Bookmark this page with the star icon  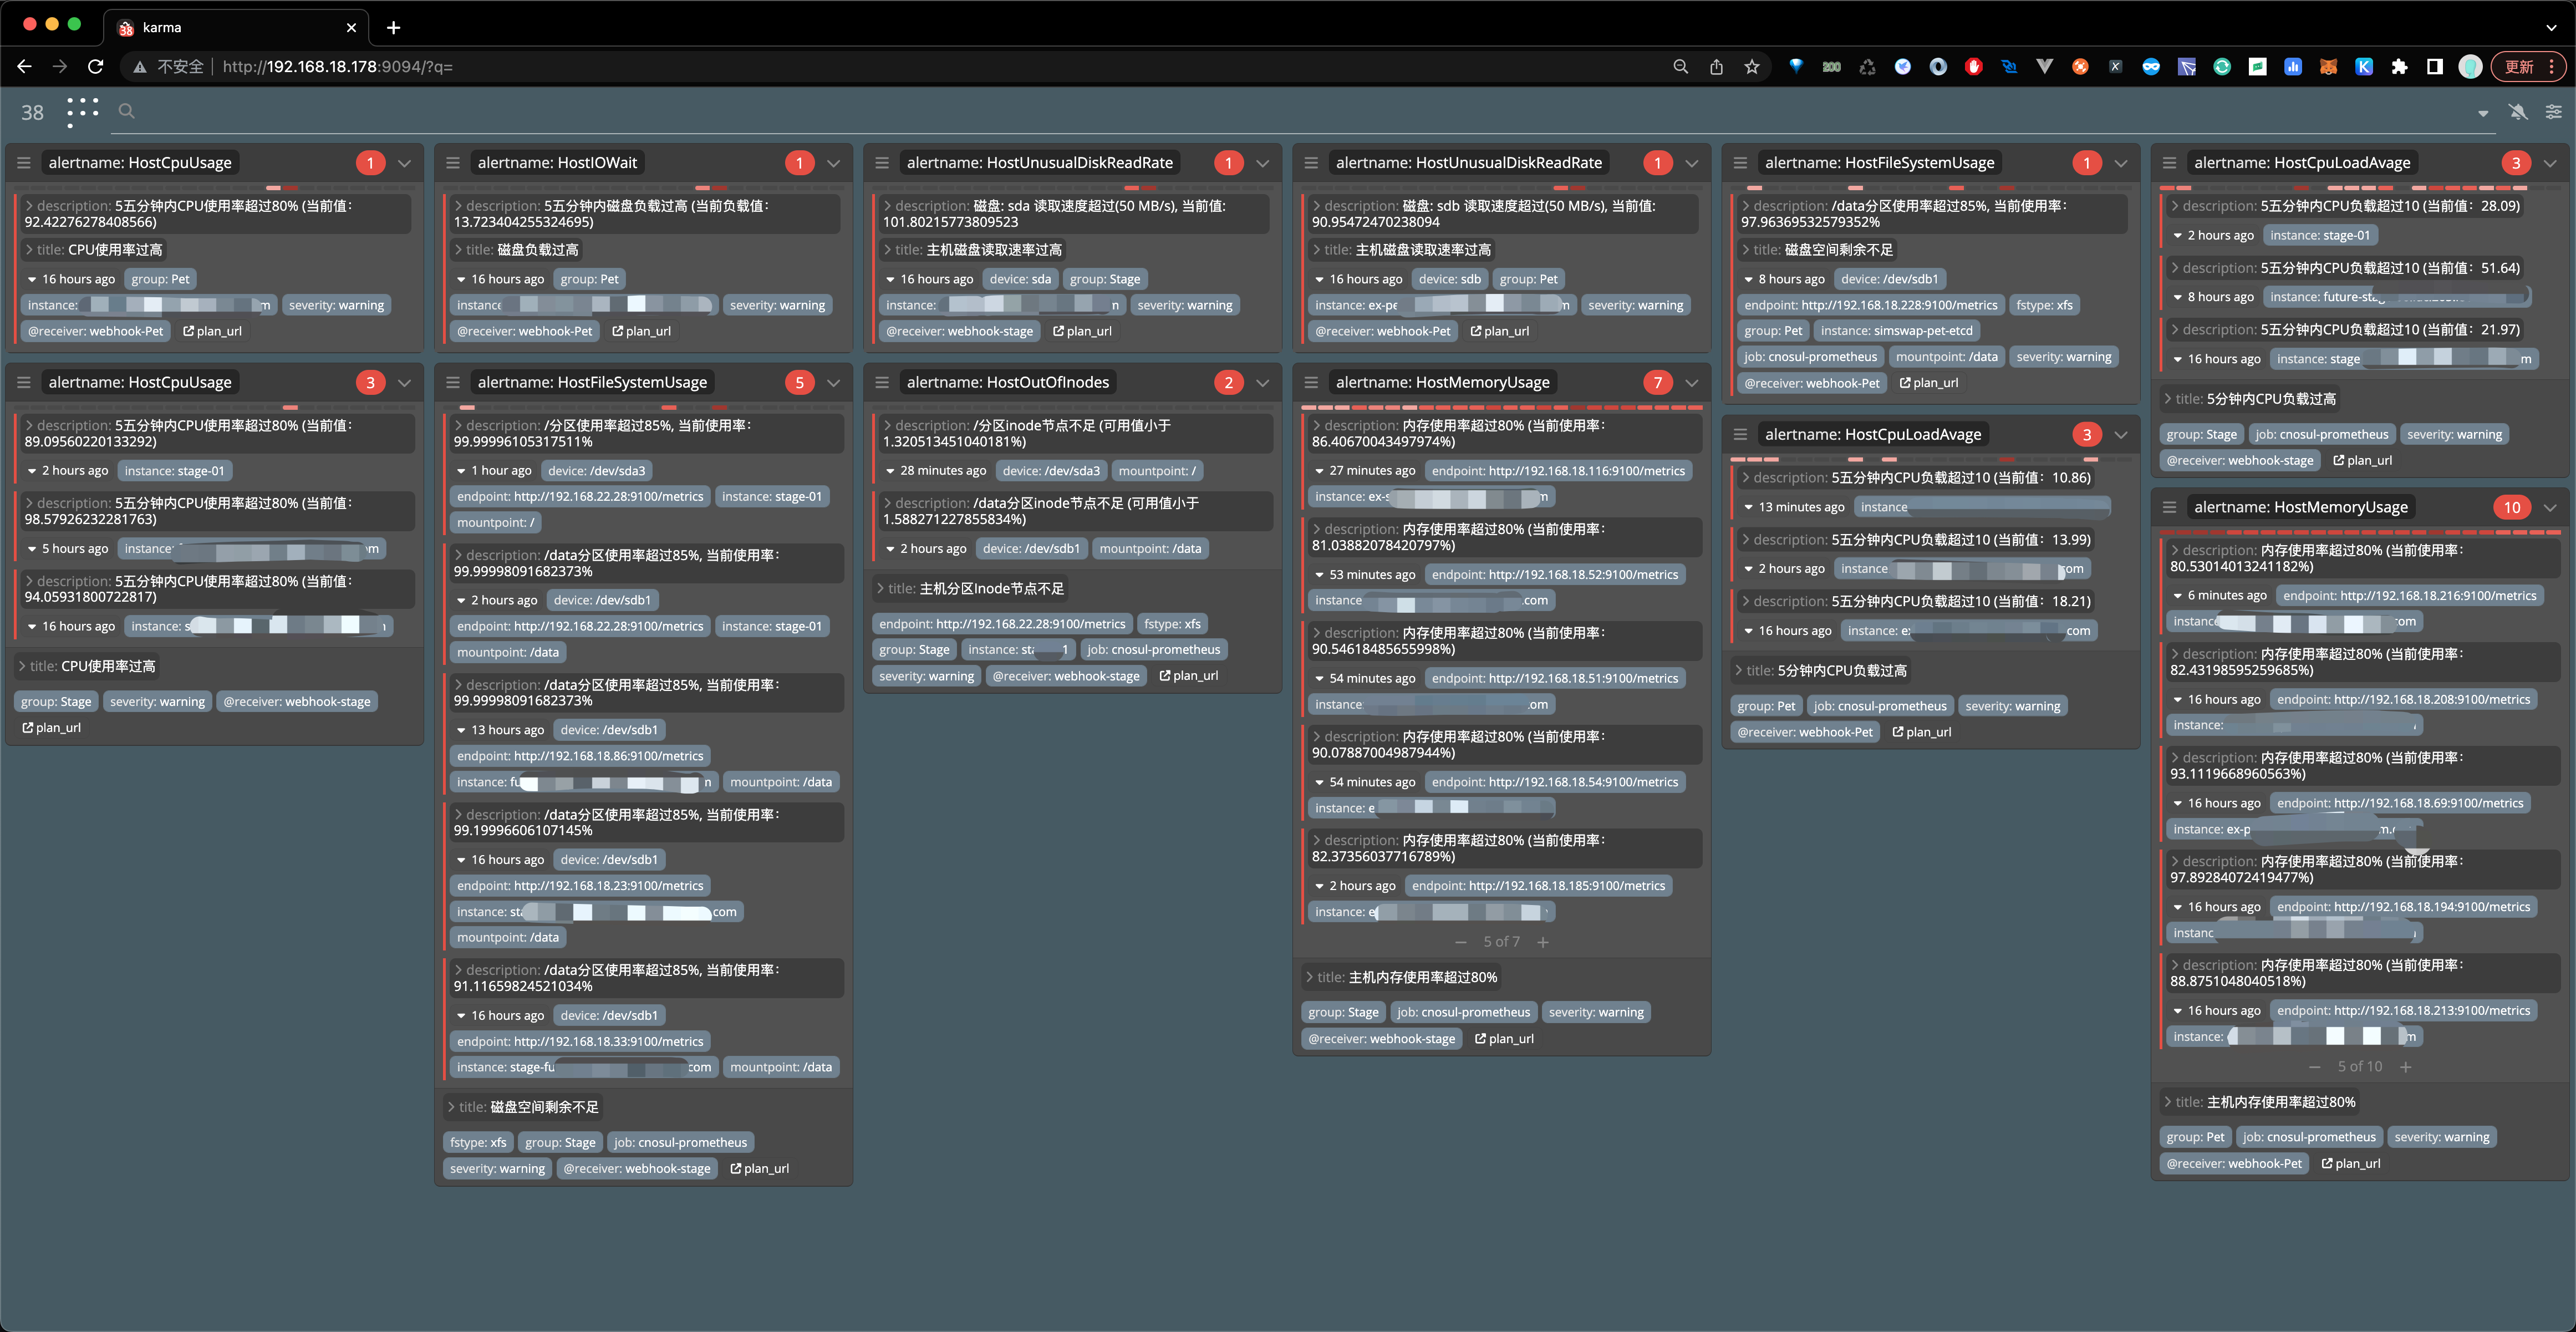click(x=1751, y=67)
